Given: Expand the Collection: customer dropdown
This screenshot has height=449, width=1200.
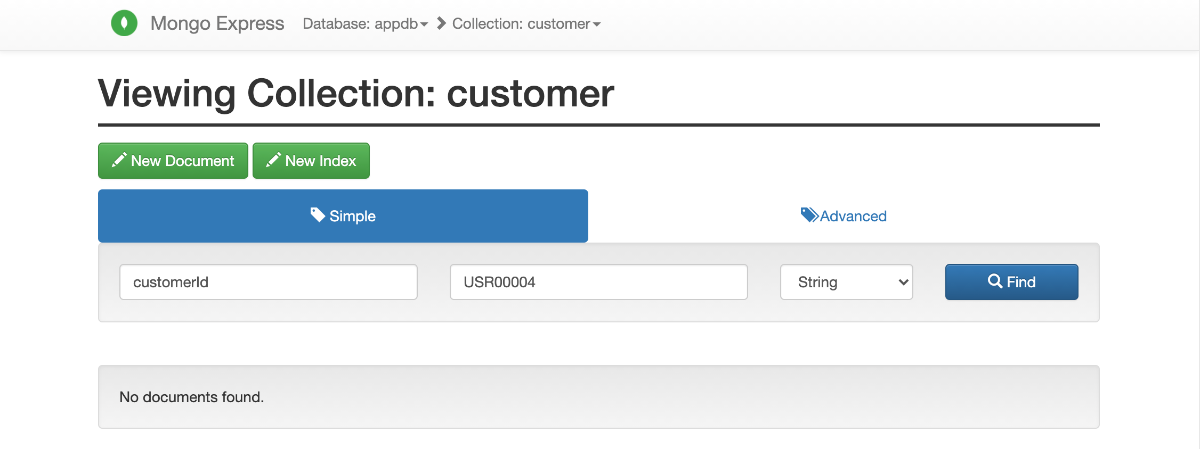Looking at the screenshot, I should coord(527,23).
